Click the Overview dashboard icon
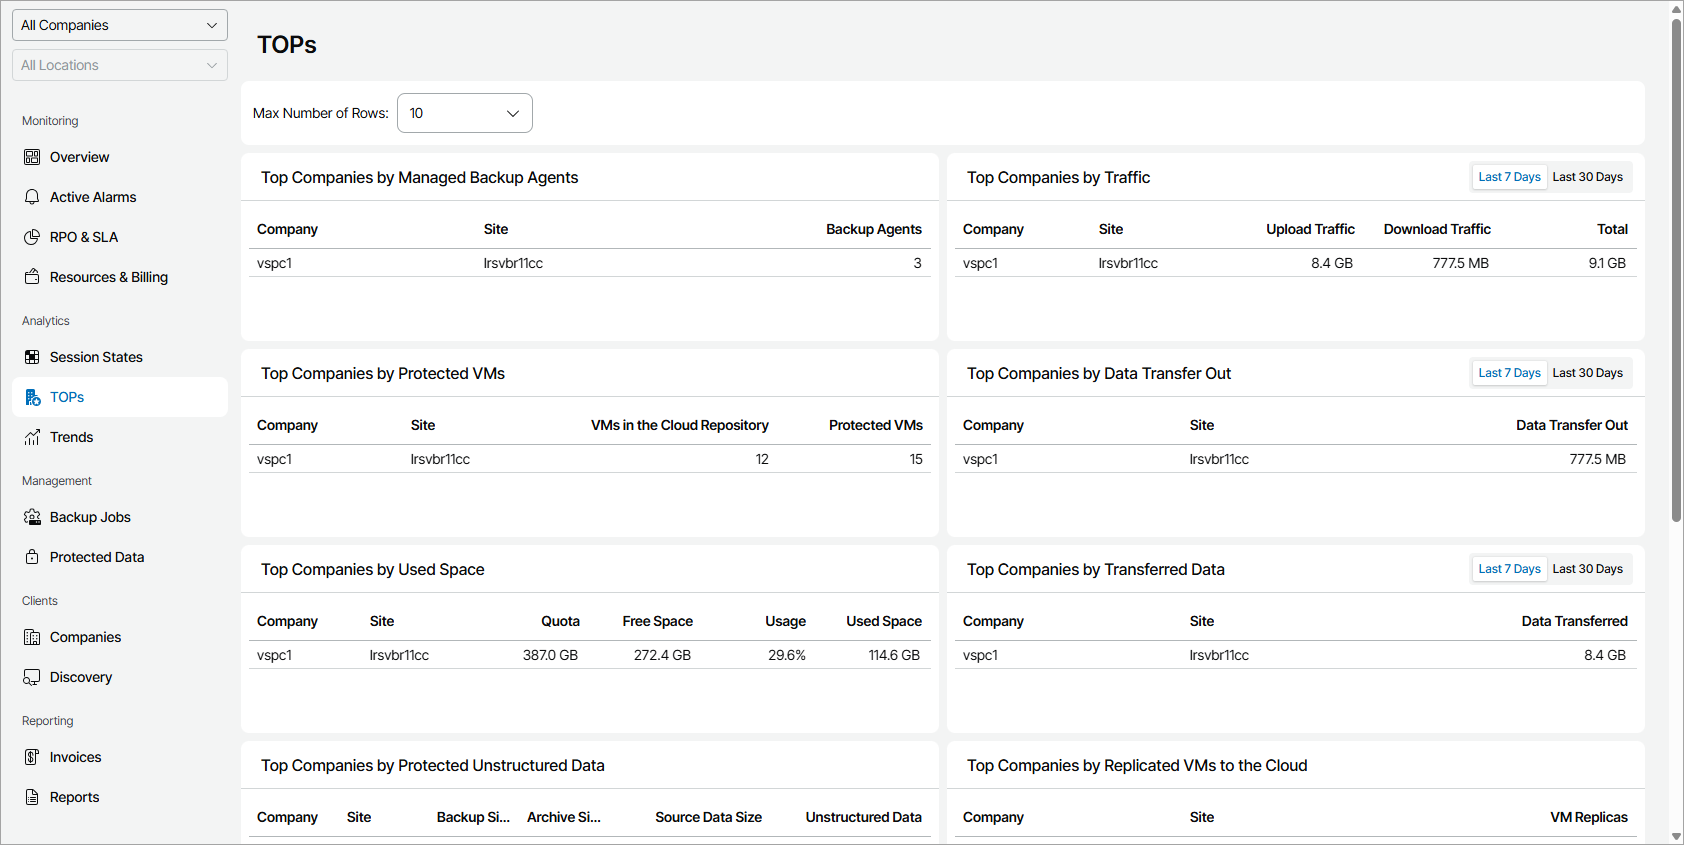The width and height of the screenshot is (1684, 845). (x=32, y=157)
